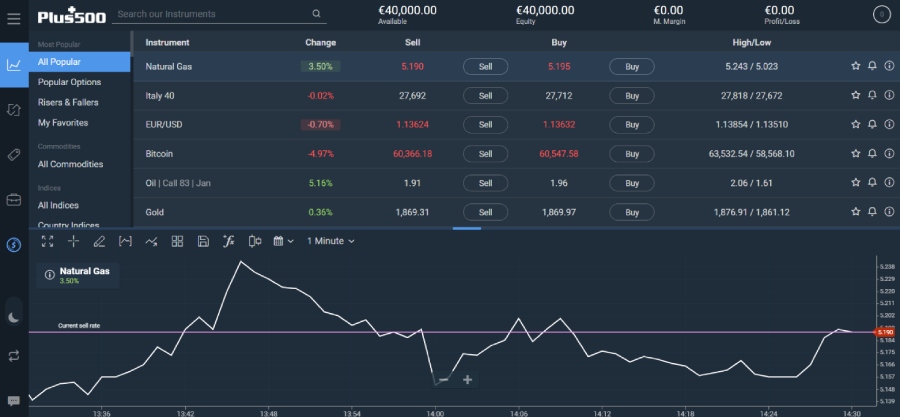The image size is (900, 417).
Task: Favorite Gold with the star
Action: (855, 212)
